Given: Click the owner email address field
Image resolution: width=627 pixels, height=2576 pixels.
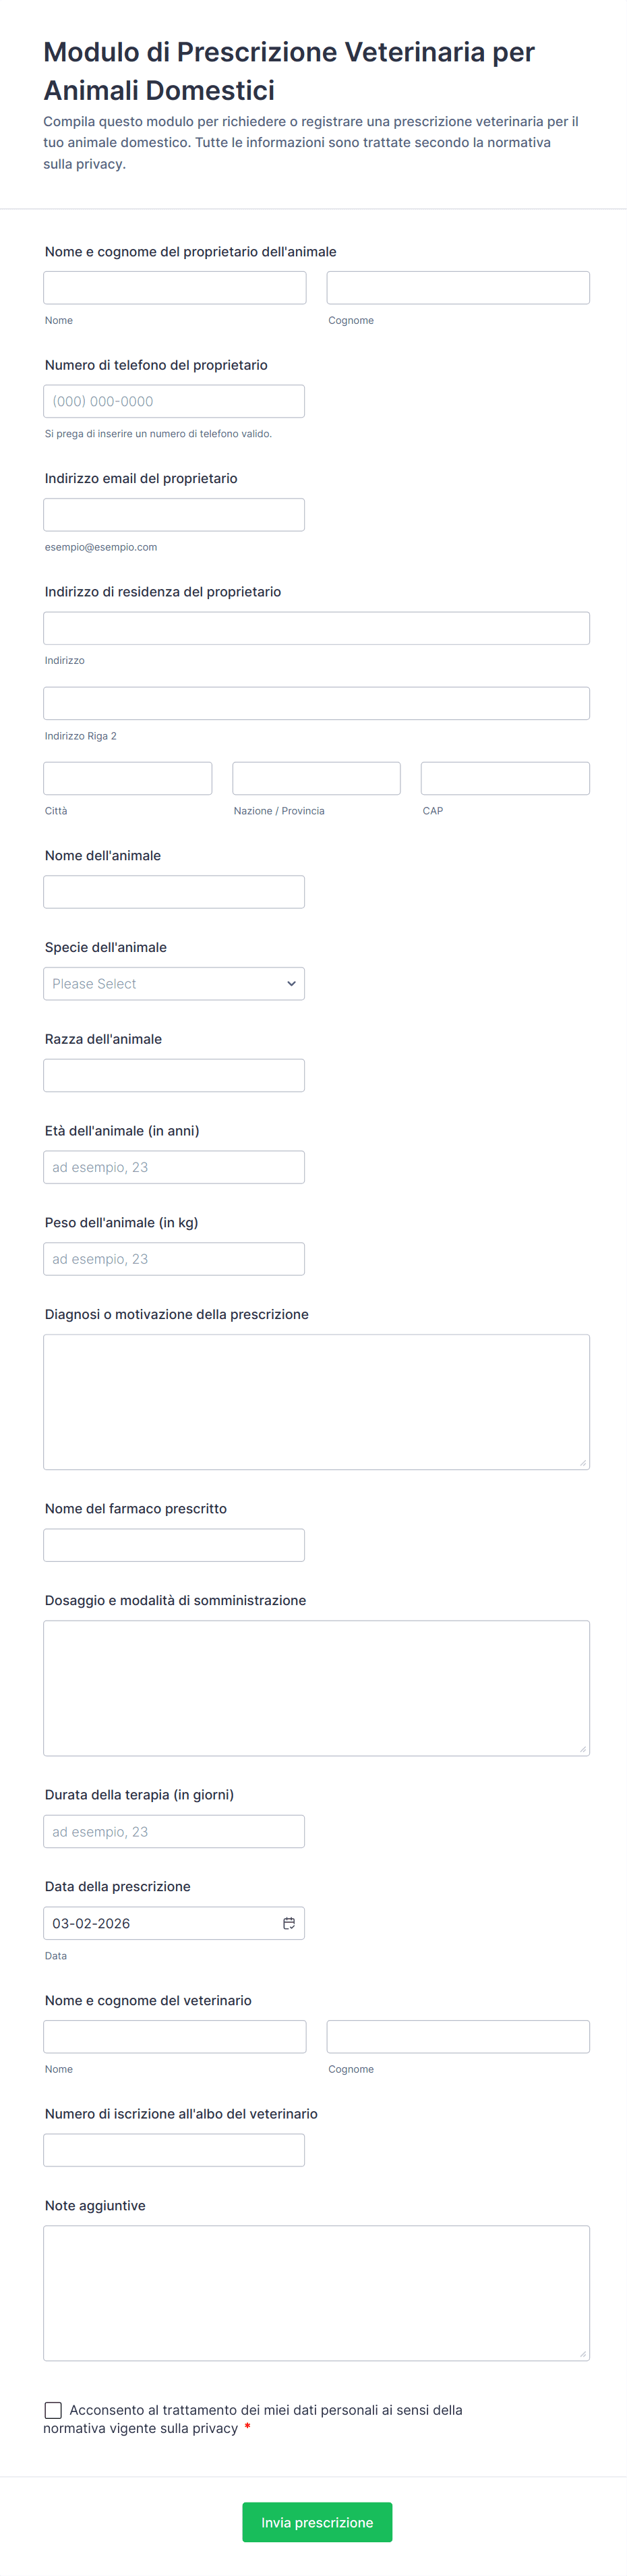Looking at the screenshot, I should [174, 515].
